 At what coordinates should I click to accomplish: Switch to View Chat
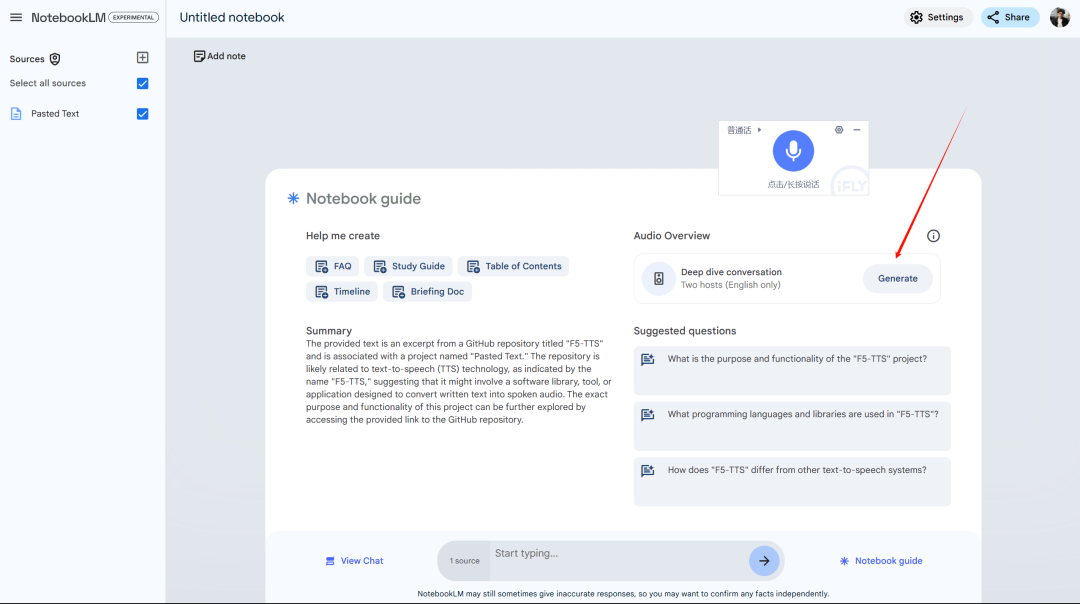tap(354, 560)
